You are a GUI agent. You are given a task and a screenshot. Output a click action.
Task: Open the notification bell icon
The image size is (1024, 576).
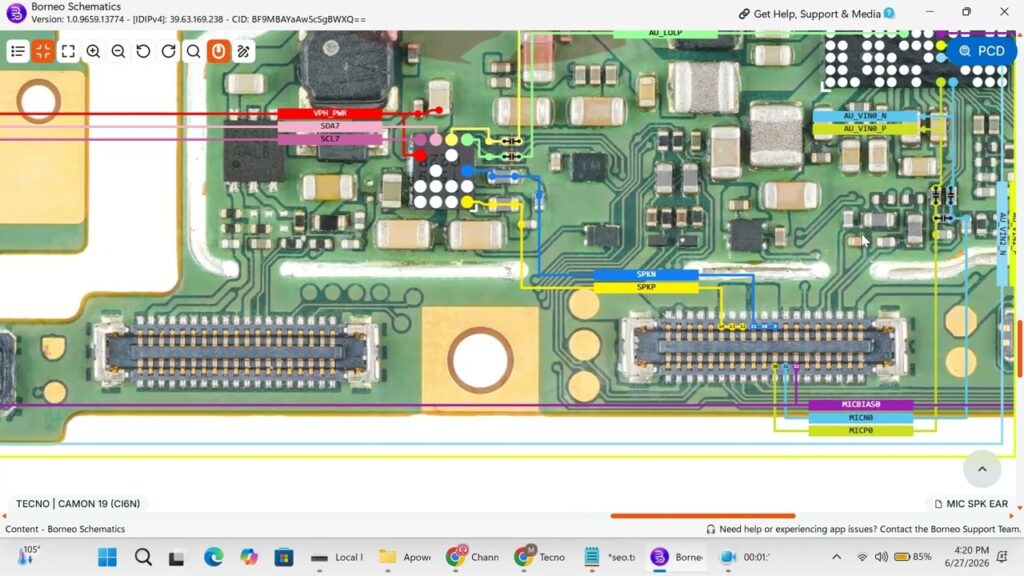(x=1002, y=557)
